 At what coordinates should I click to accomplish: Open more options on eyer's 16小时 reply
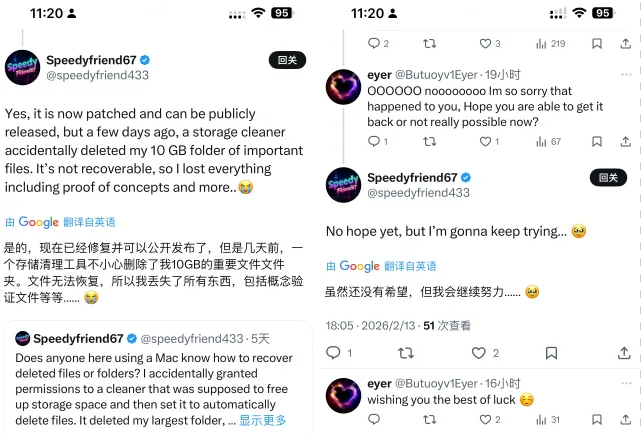coord(626,383)
